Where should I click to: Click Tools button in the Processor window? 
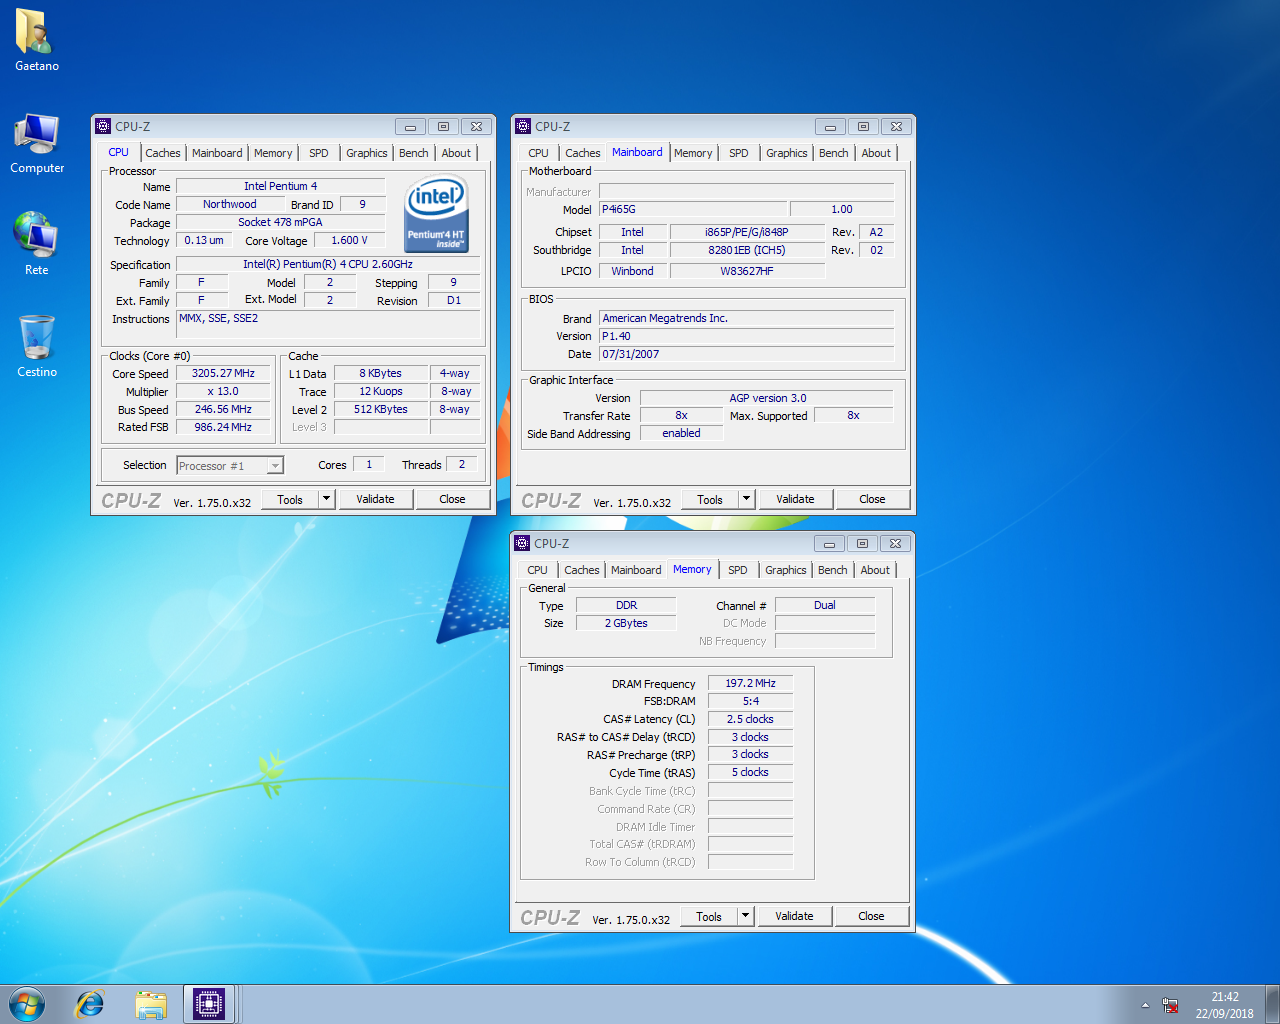coord(290,499)
